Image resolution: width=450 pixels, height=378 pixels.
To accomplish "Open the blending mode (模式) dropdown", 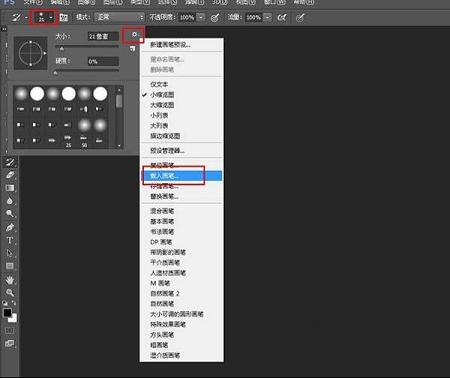I will coord(120,17).
